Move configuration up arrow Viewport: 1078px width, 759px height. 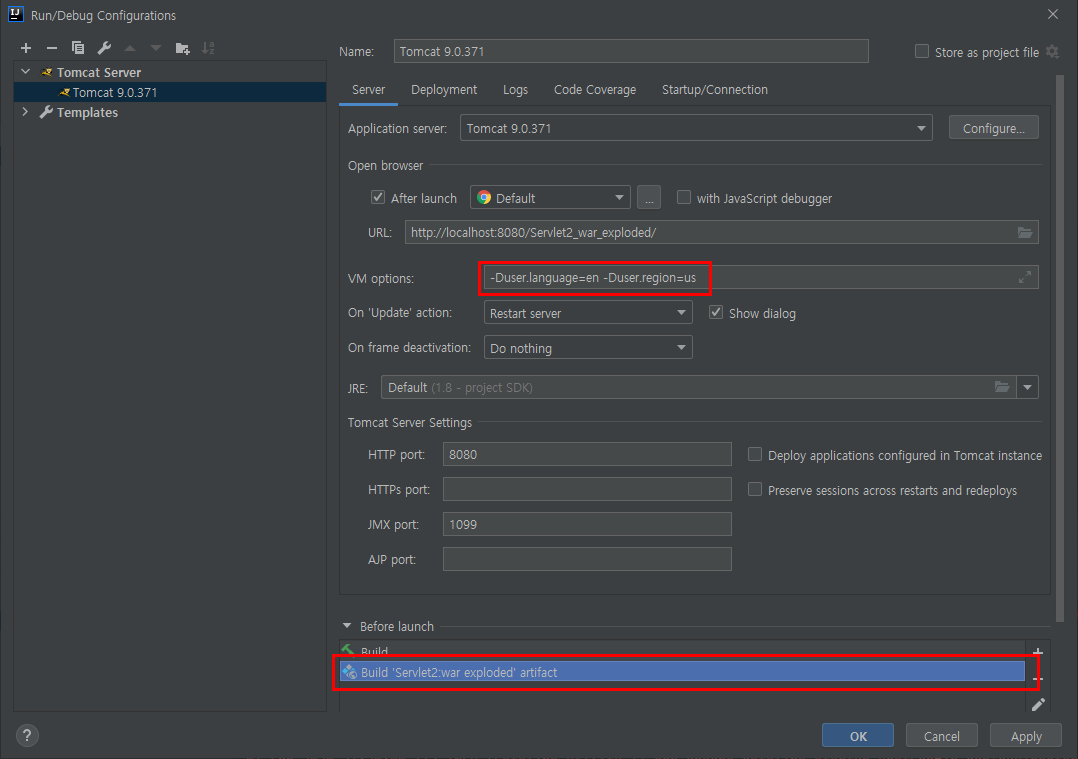130,48
